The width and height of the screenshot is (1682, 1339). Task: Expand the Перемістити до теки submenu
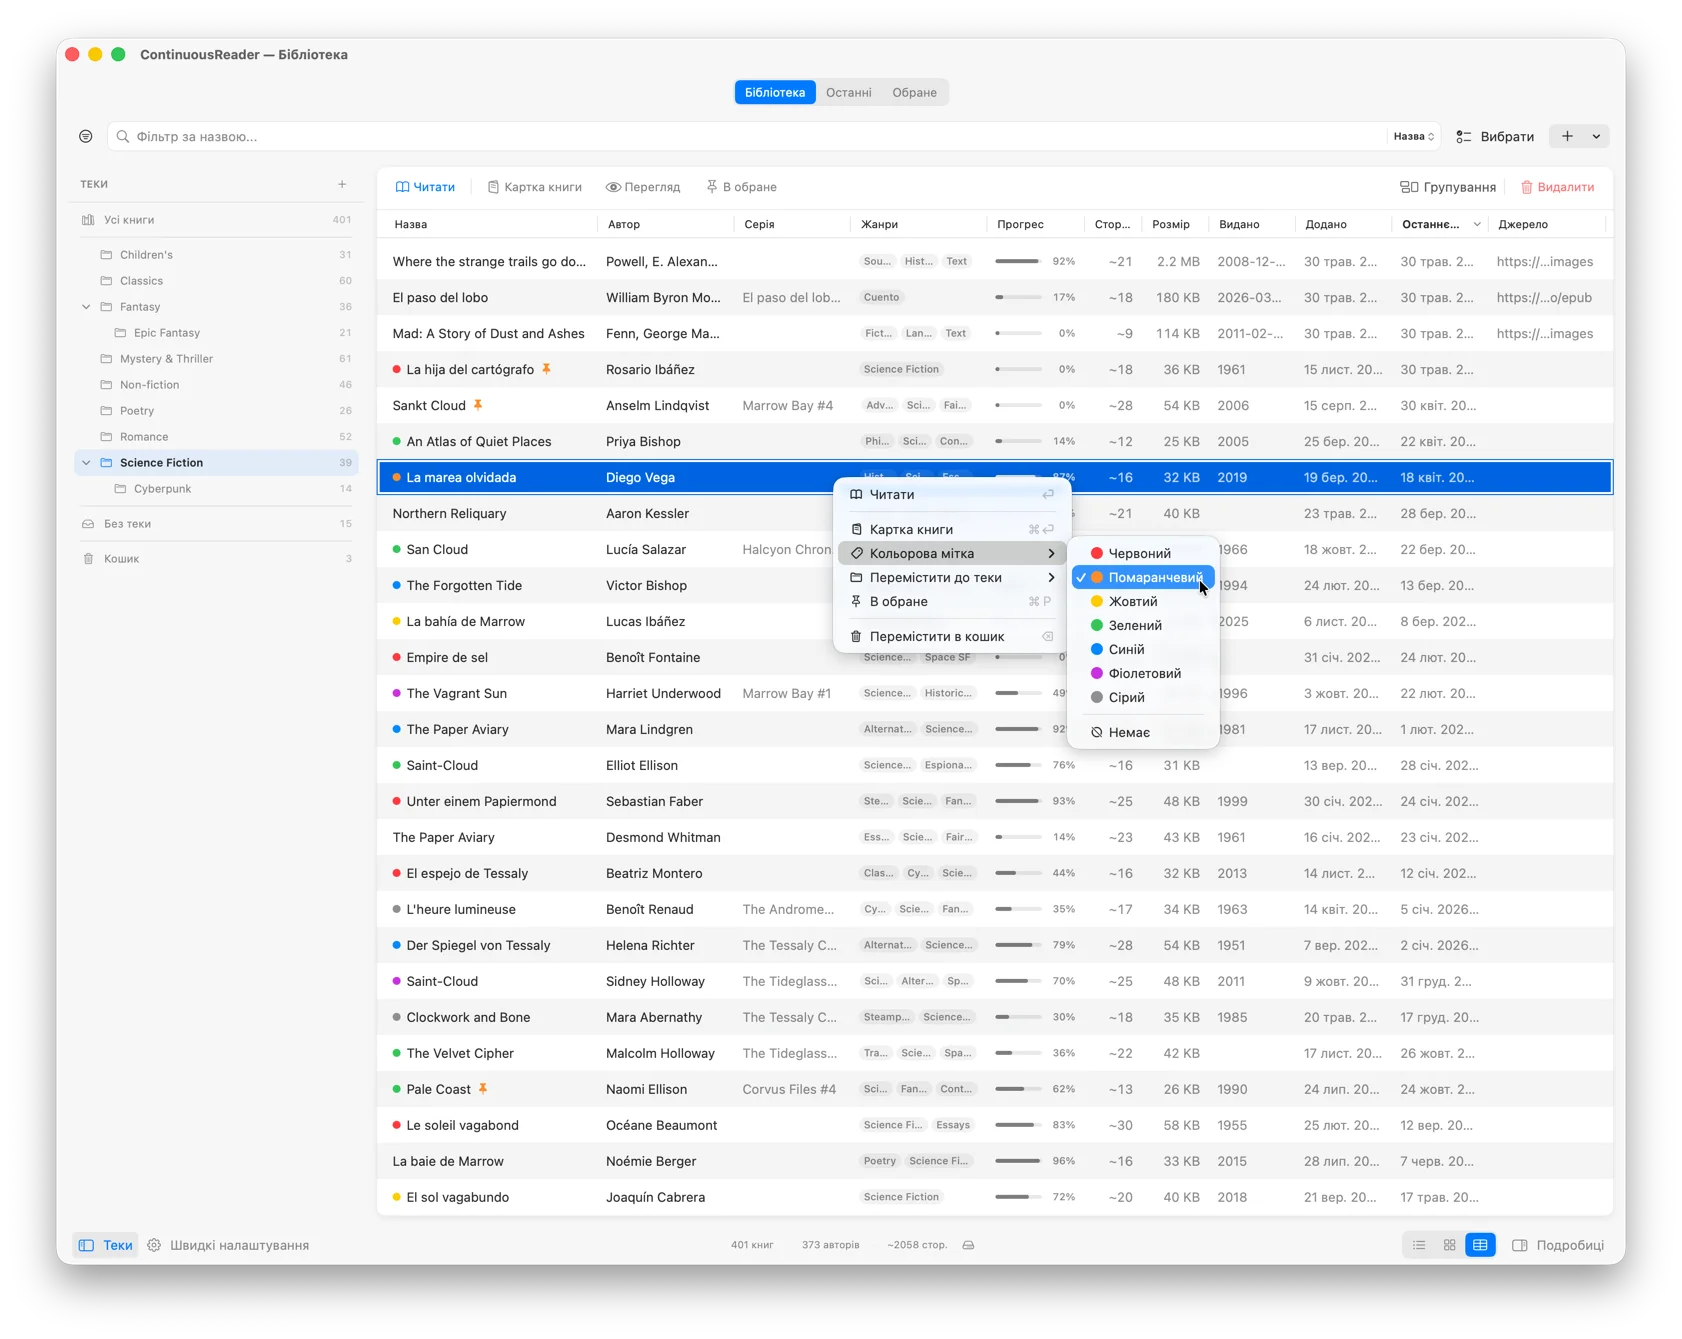pyautogui.click(x=952, y=577)
